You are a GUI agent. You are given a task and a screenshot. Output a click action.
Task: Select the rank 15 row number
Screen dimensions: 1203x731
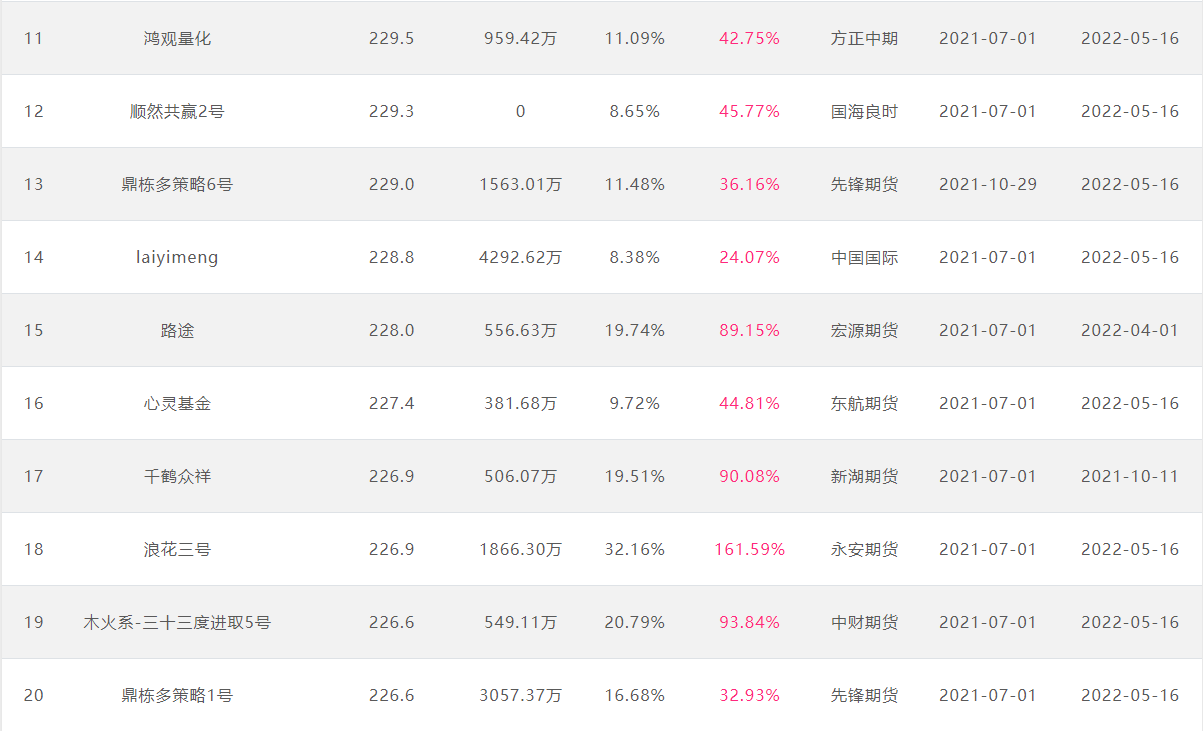(x=34, y=331)
